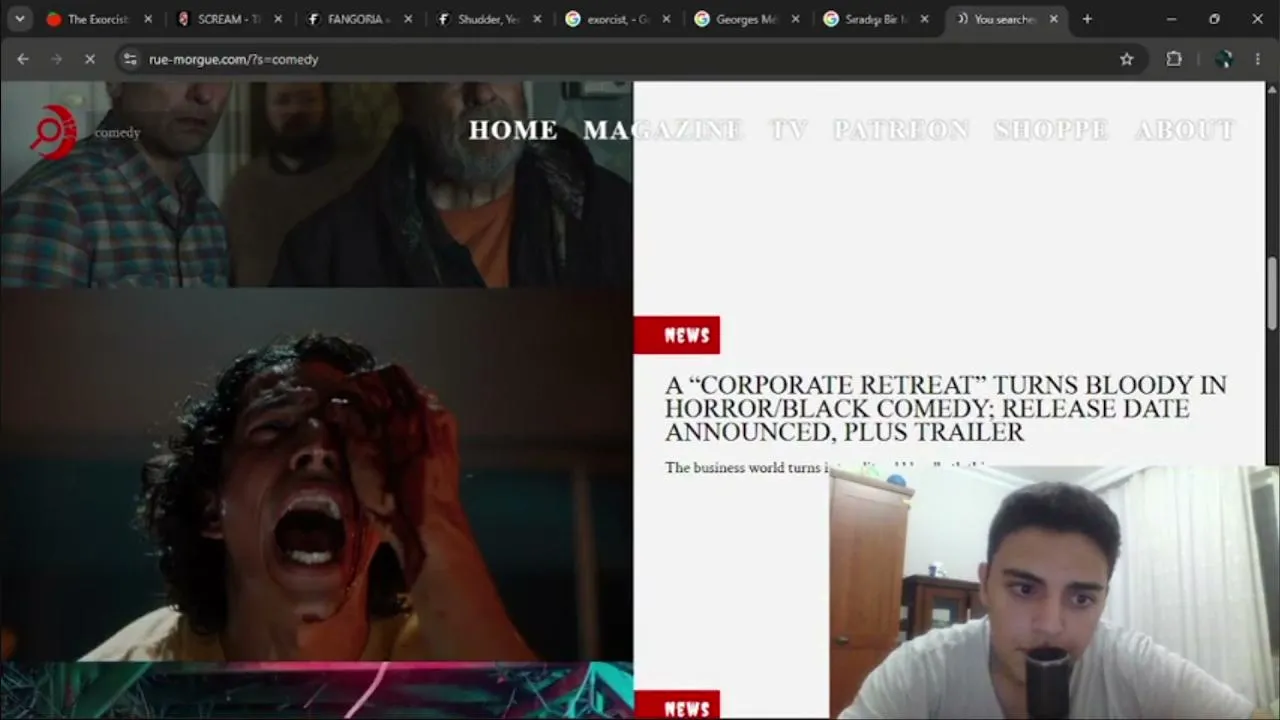Close the Shudder tab
This screenshot has height=720, width=1280.
[538, 19]
